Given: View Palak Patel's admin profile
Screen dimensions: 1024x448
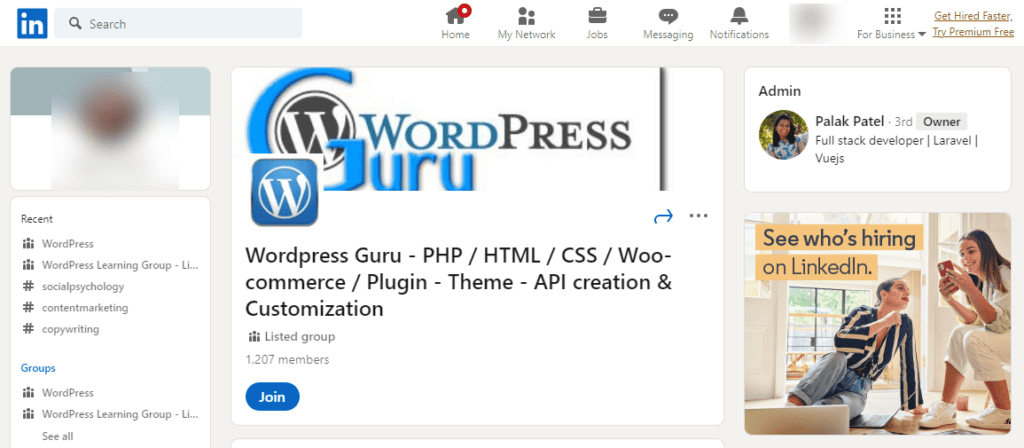Looking at the screenshot, I should coord(850,121).
